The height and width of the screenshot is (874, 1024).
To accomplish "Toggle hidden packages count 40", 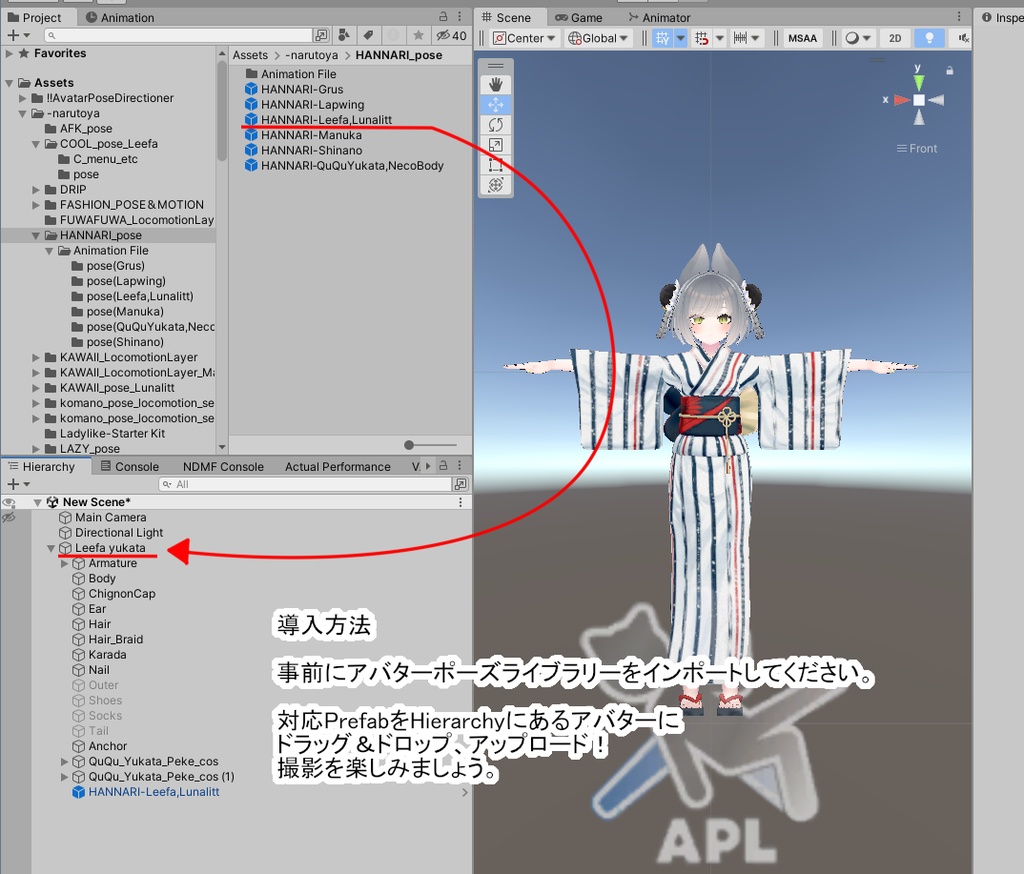I will (452, 35).
